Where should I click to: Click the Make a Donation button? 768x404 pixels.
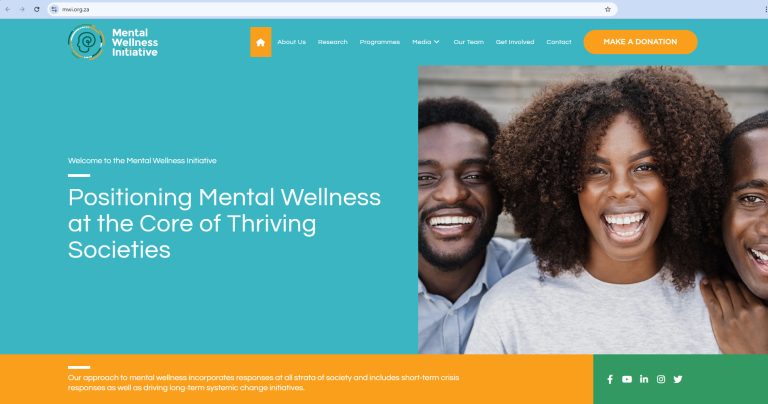pos(641,42)
